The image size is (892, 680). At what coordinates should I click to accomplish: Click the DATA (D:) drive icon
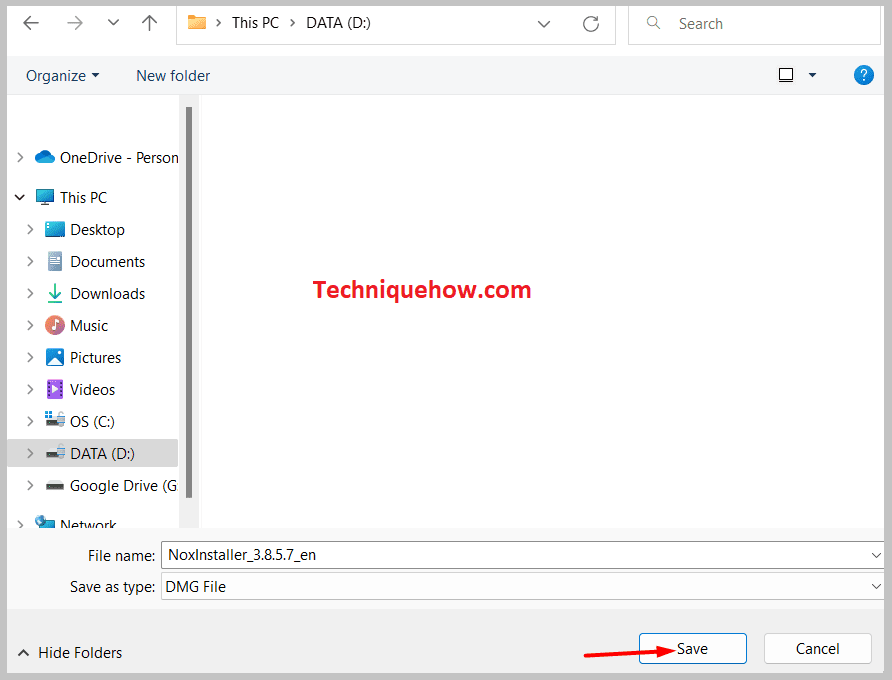(x=55, y=452)
